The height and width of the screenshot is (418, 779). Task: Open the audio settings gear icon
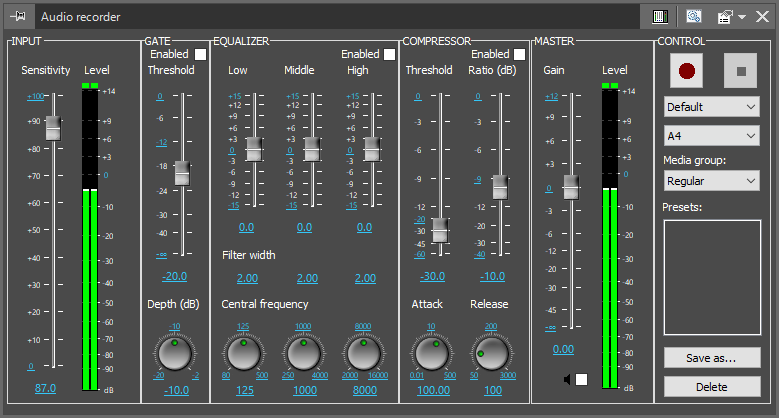coord(694,16)
